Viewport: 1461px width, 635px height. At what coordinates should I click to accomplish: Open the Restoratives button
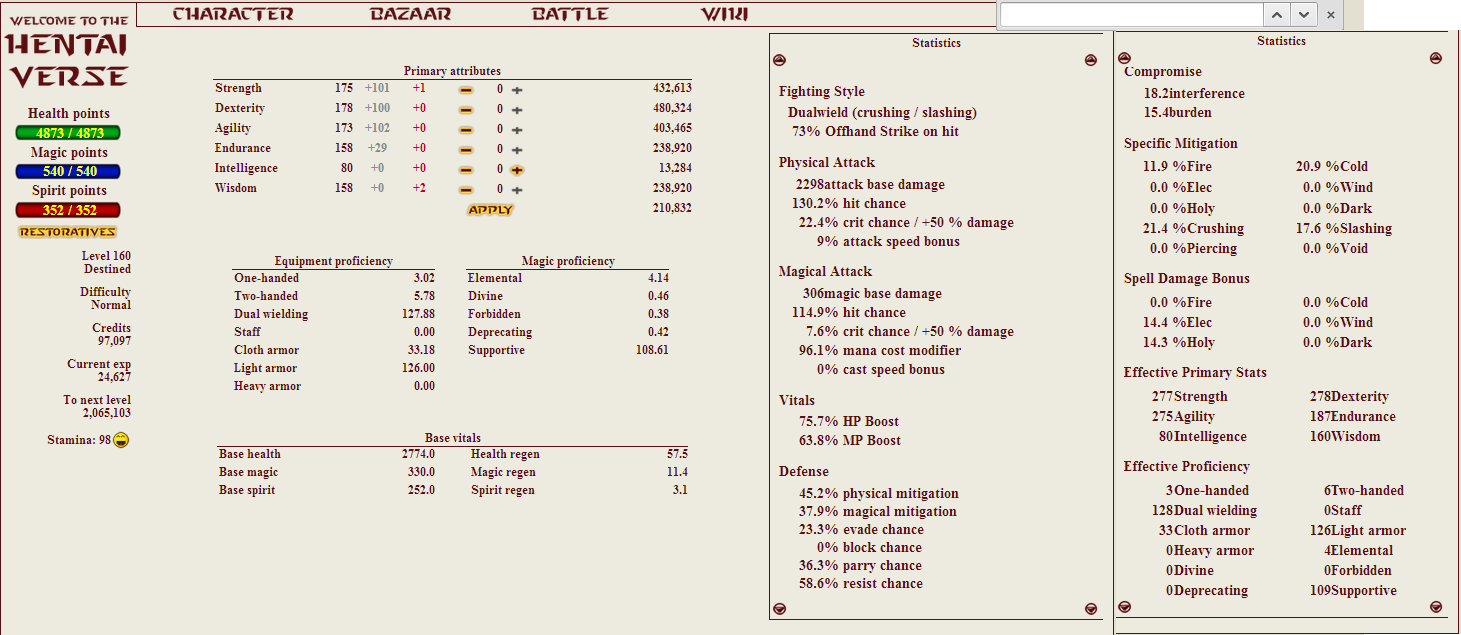pyautogui.click(x=67, y=232)
